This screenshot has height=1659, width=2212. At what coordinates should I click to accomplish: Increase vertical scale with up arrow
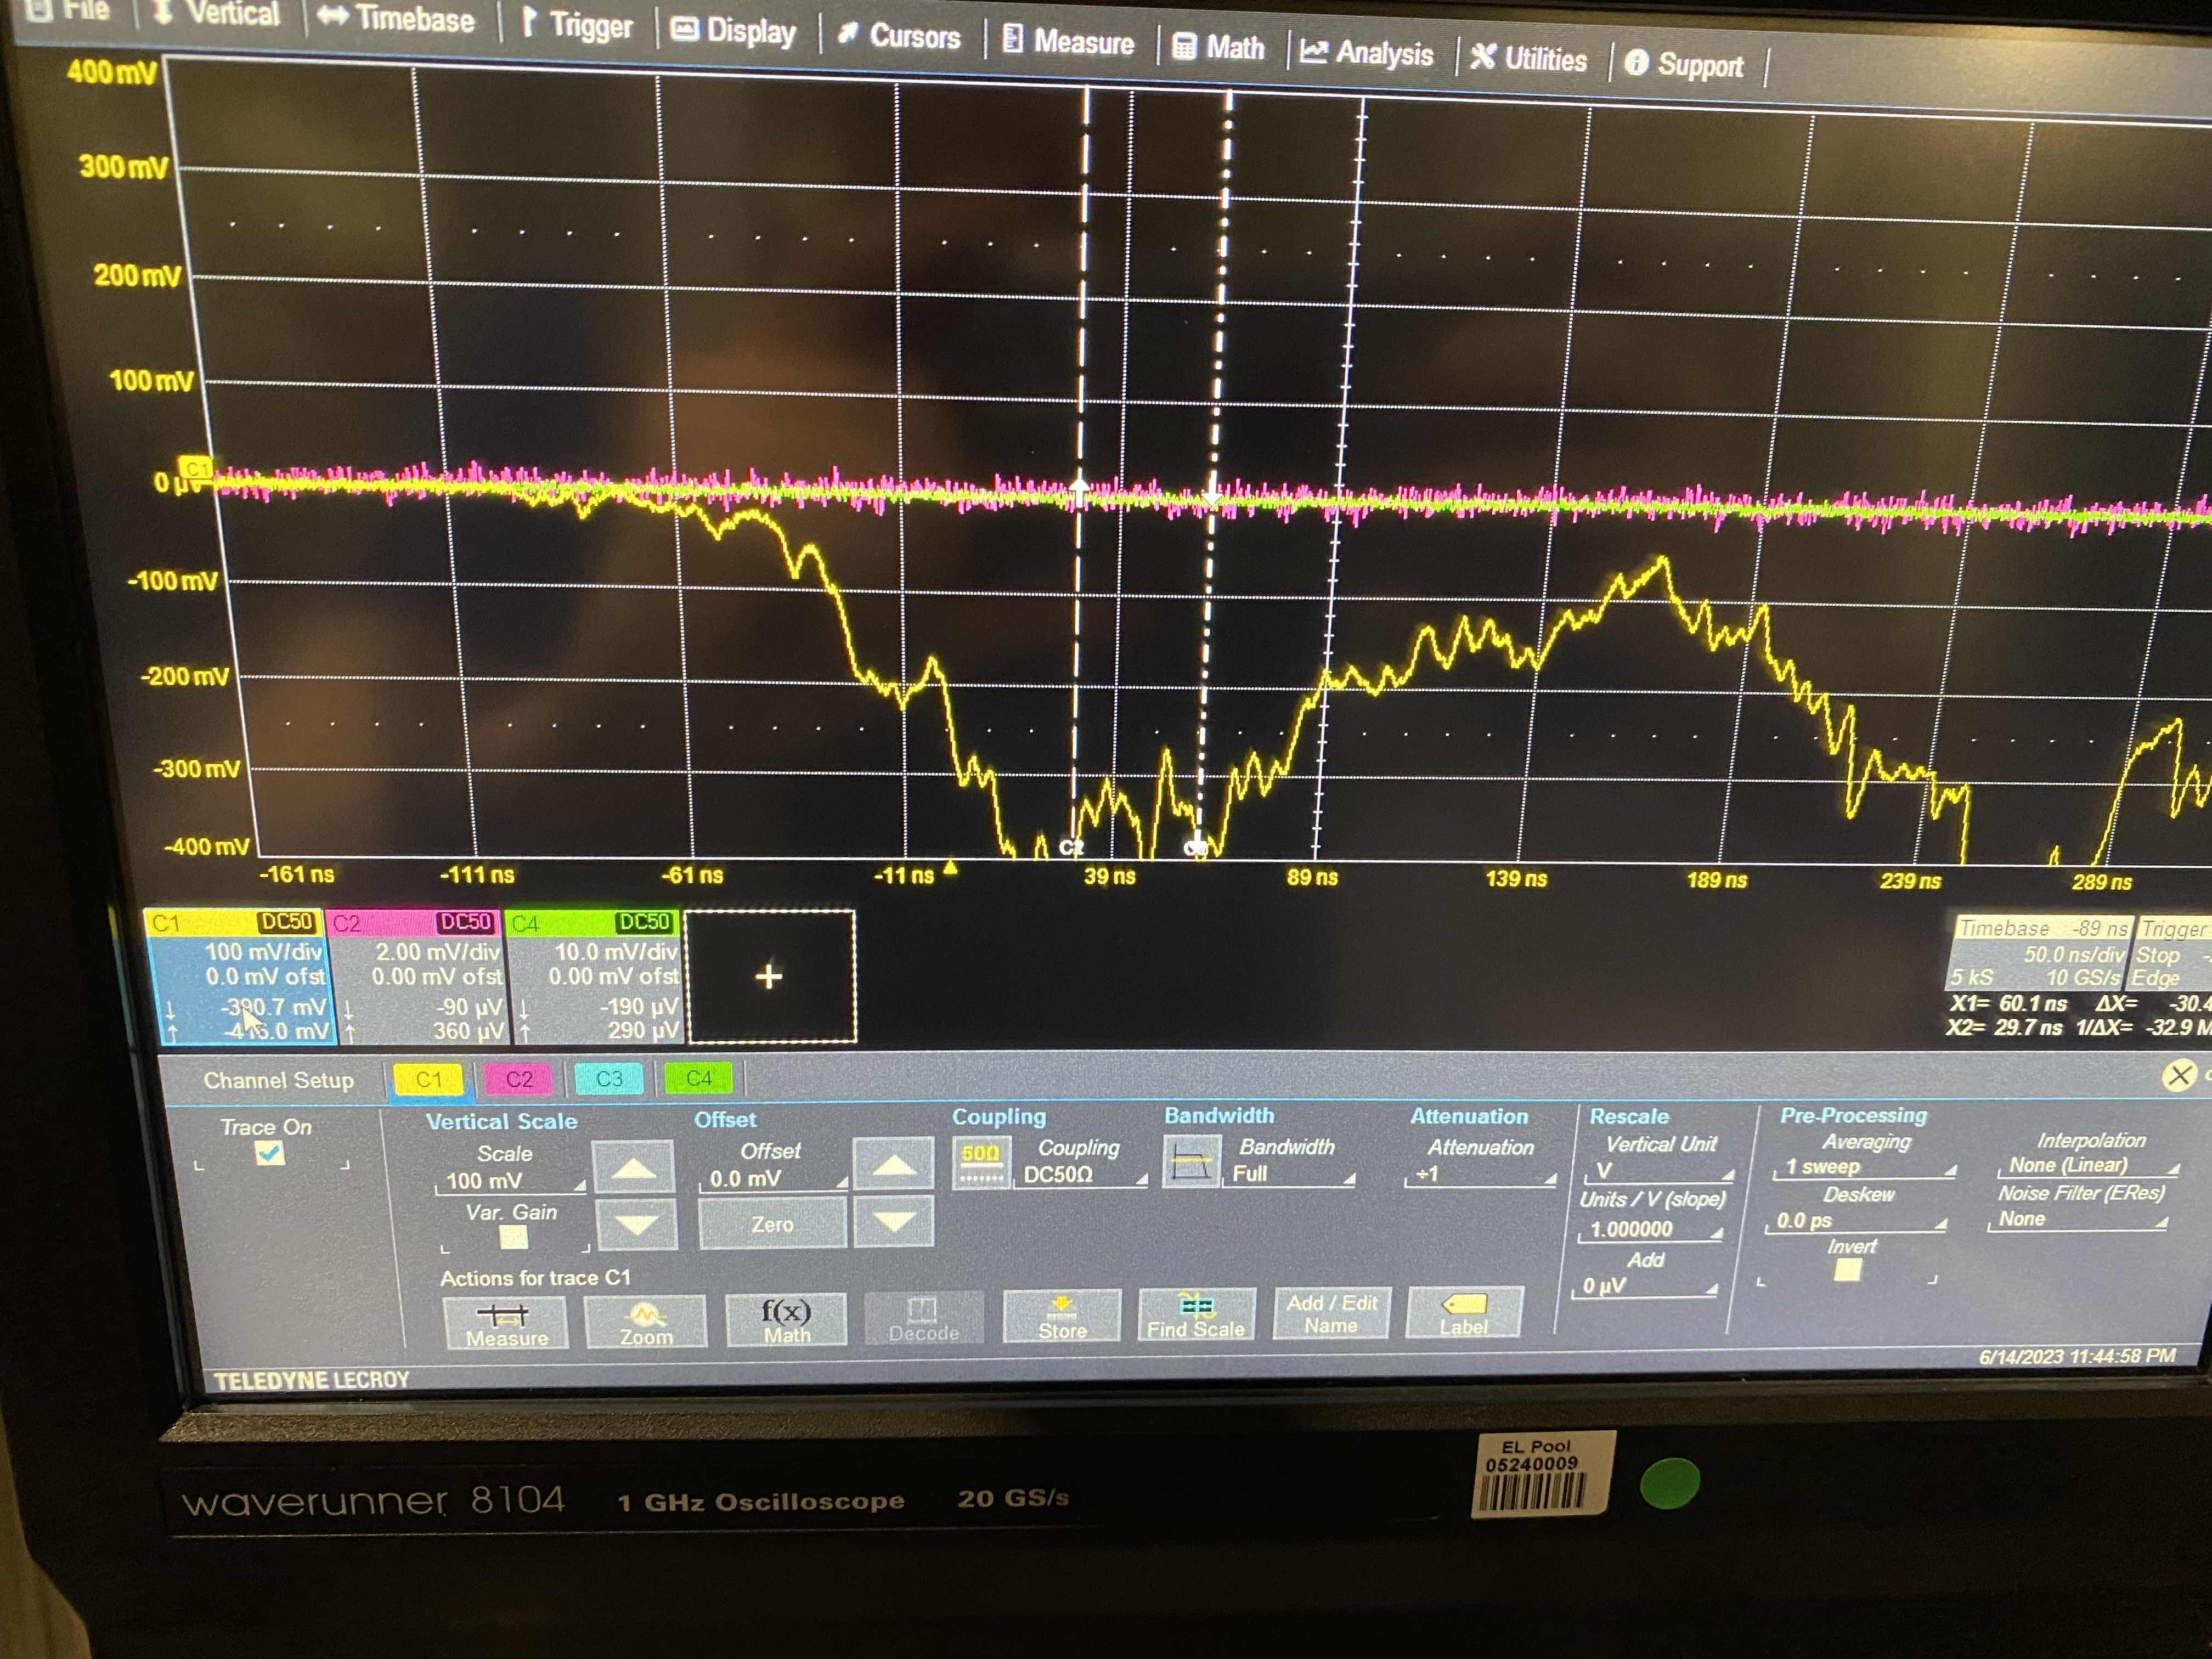point(634,1168)
